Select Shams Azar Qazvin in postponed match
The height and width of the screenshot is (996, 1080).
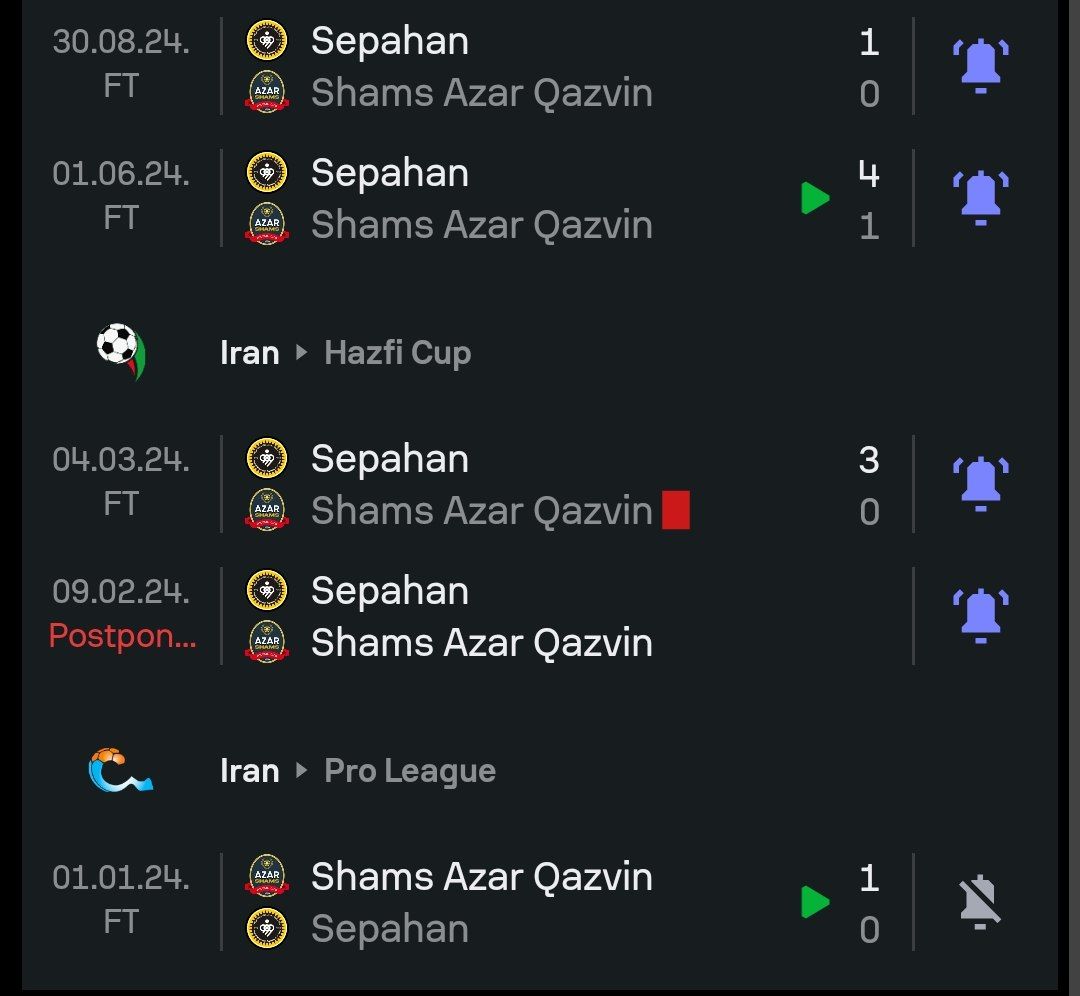481,643
